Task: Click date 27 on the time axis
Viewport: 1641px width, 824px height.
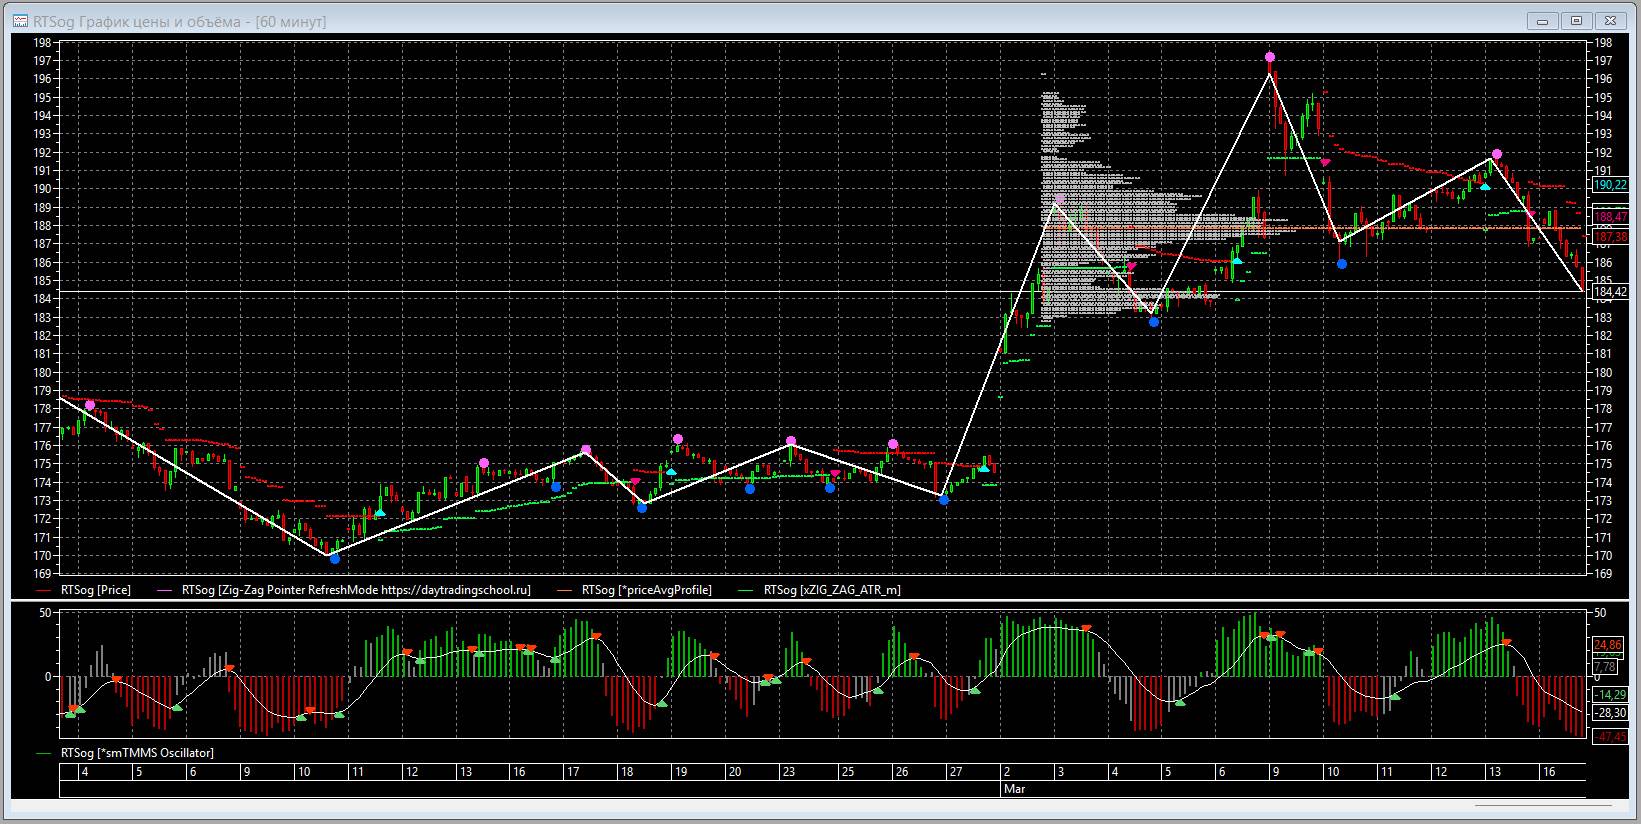Action: (x=955, y=772)
